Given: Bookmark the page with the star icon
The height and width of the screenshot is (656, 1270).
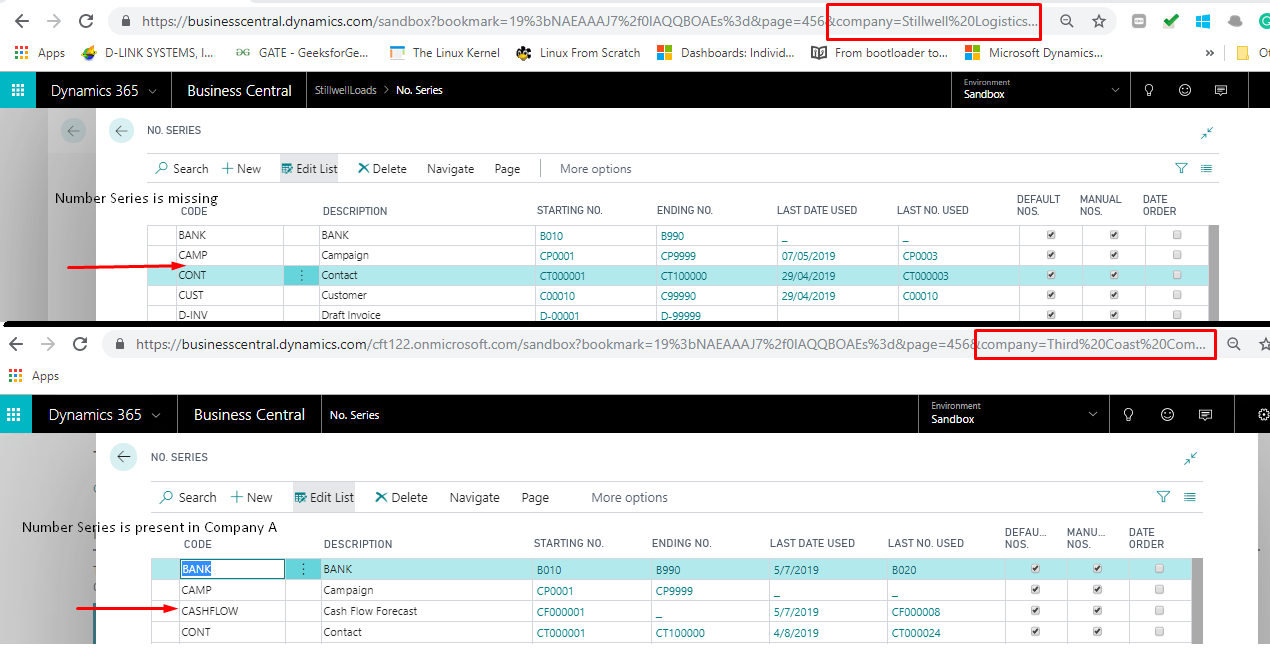Looking at the screenshot, I should click(1099, 21).
